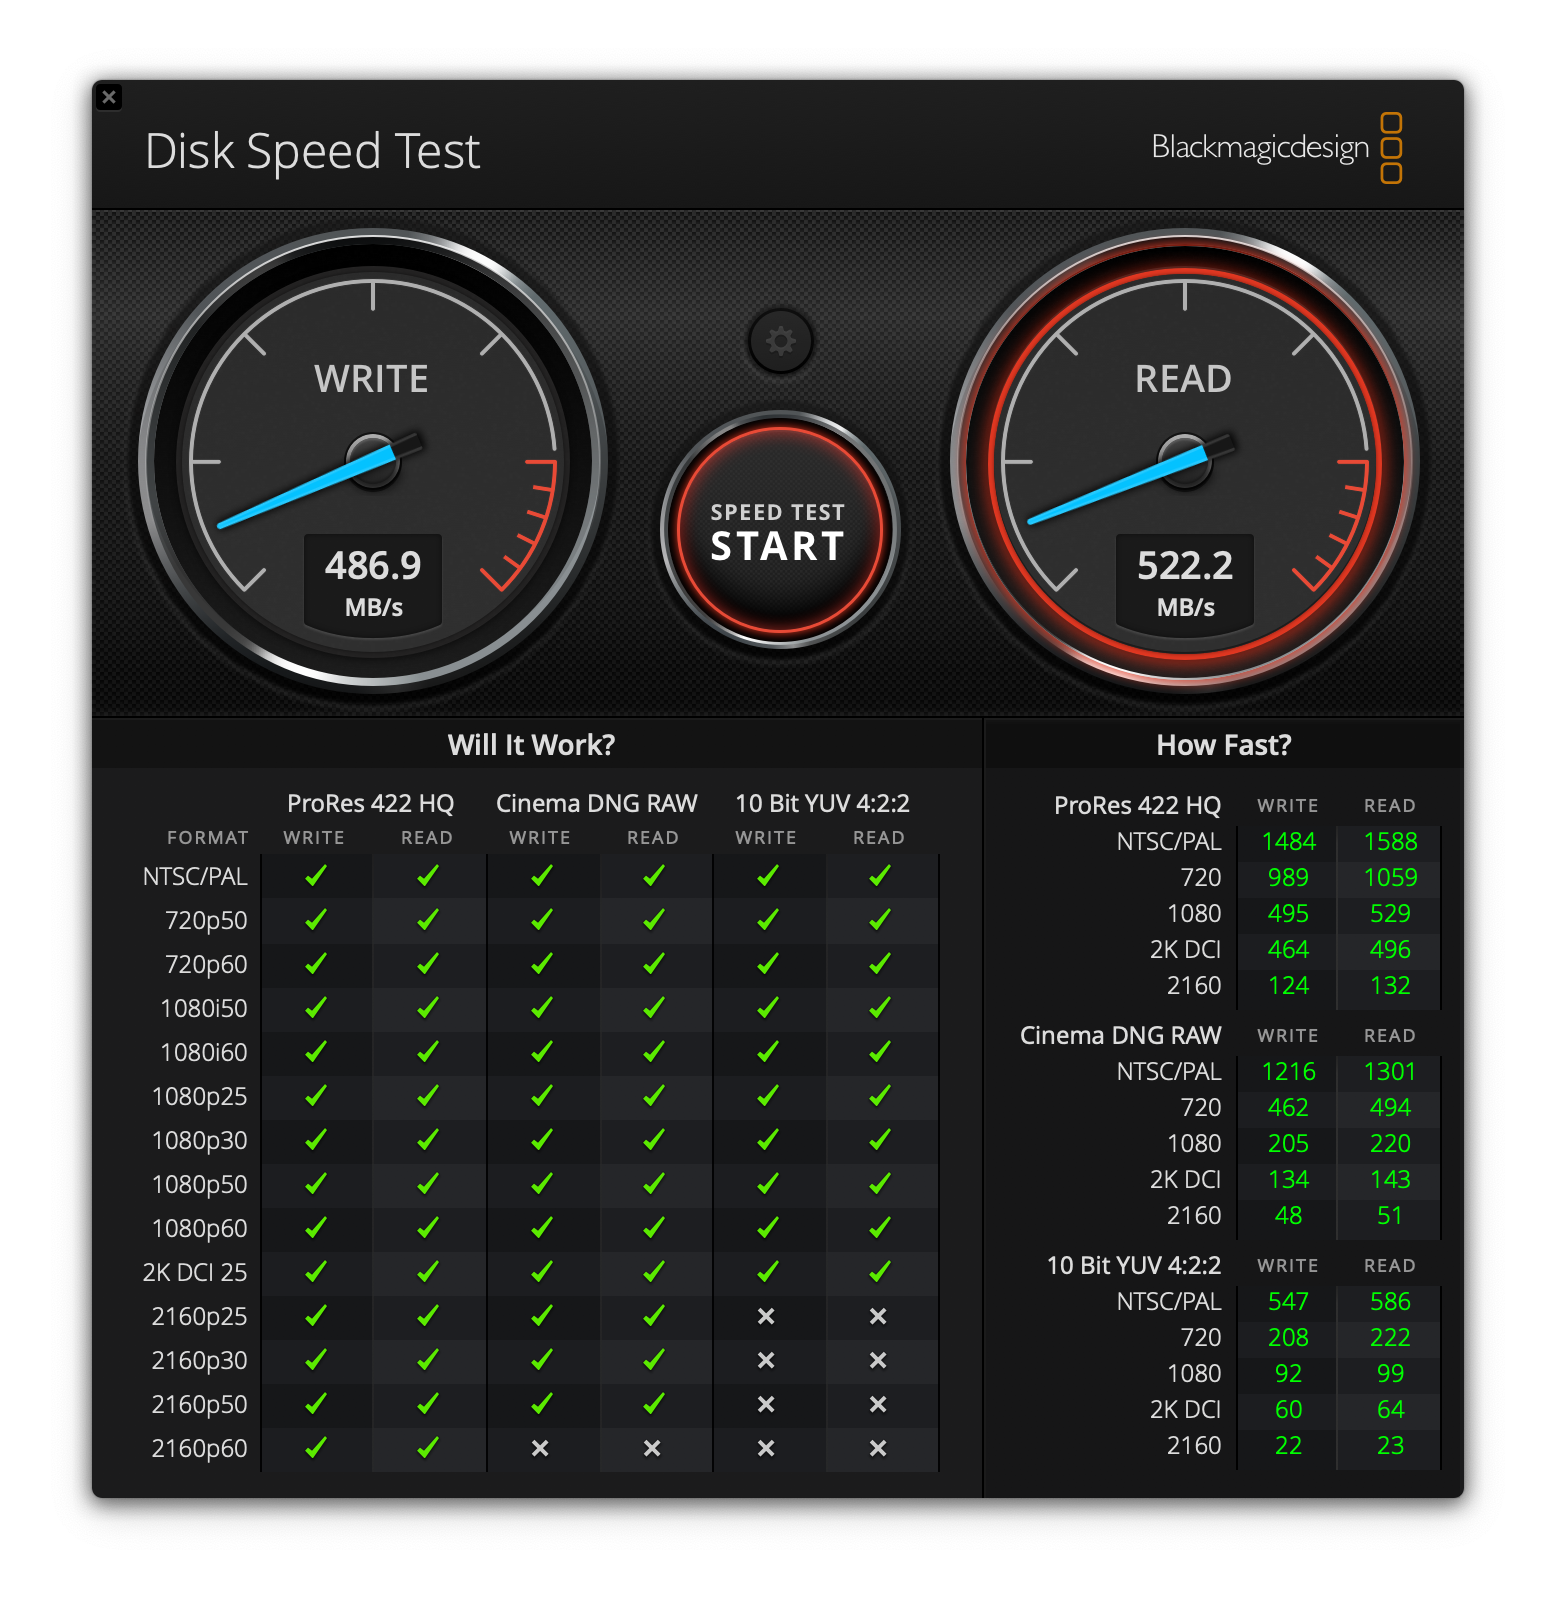Click 10 Bit YUV write X mark for 2160p25
The width and height of the screenshot is (1556, 1604).
[x=766, y=1316]
